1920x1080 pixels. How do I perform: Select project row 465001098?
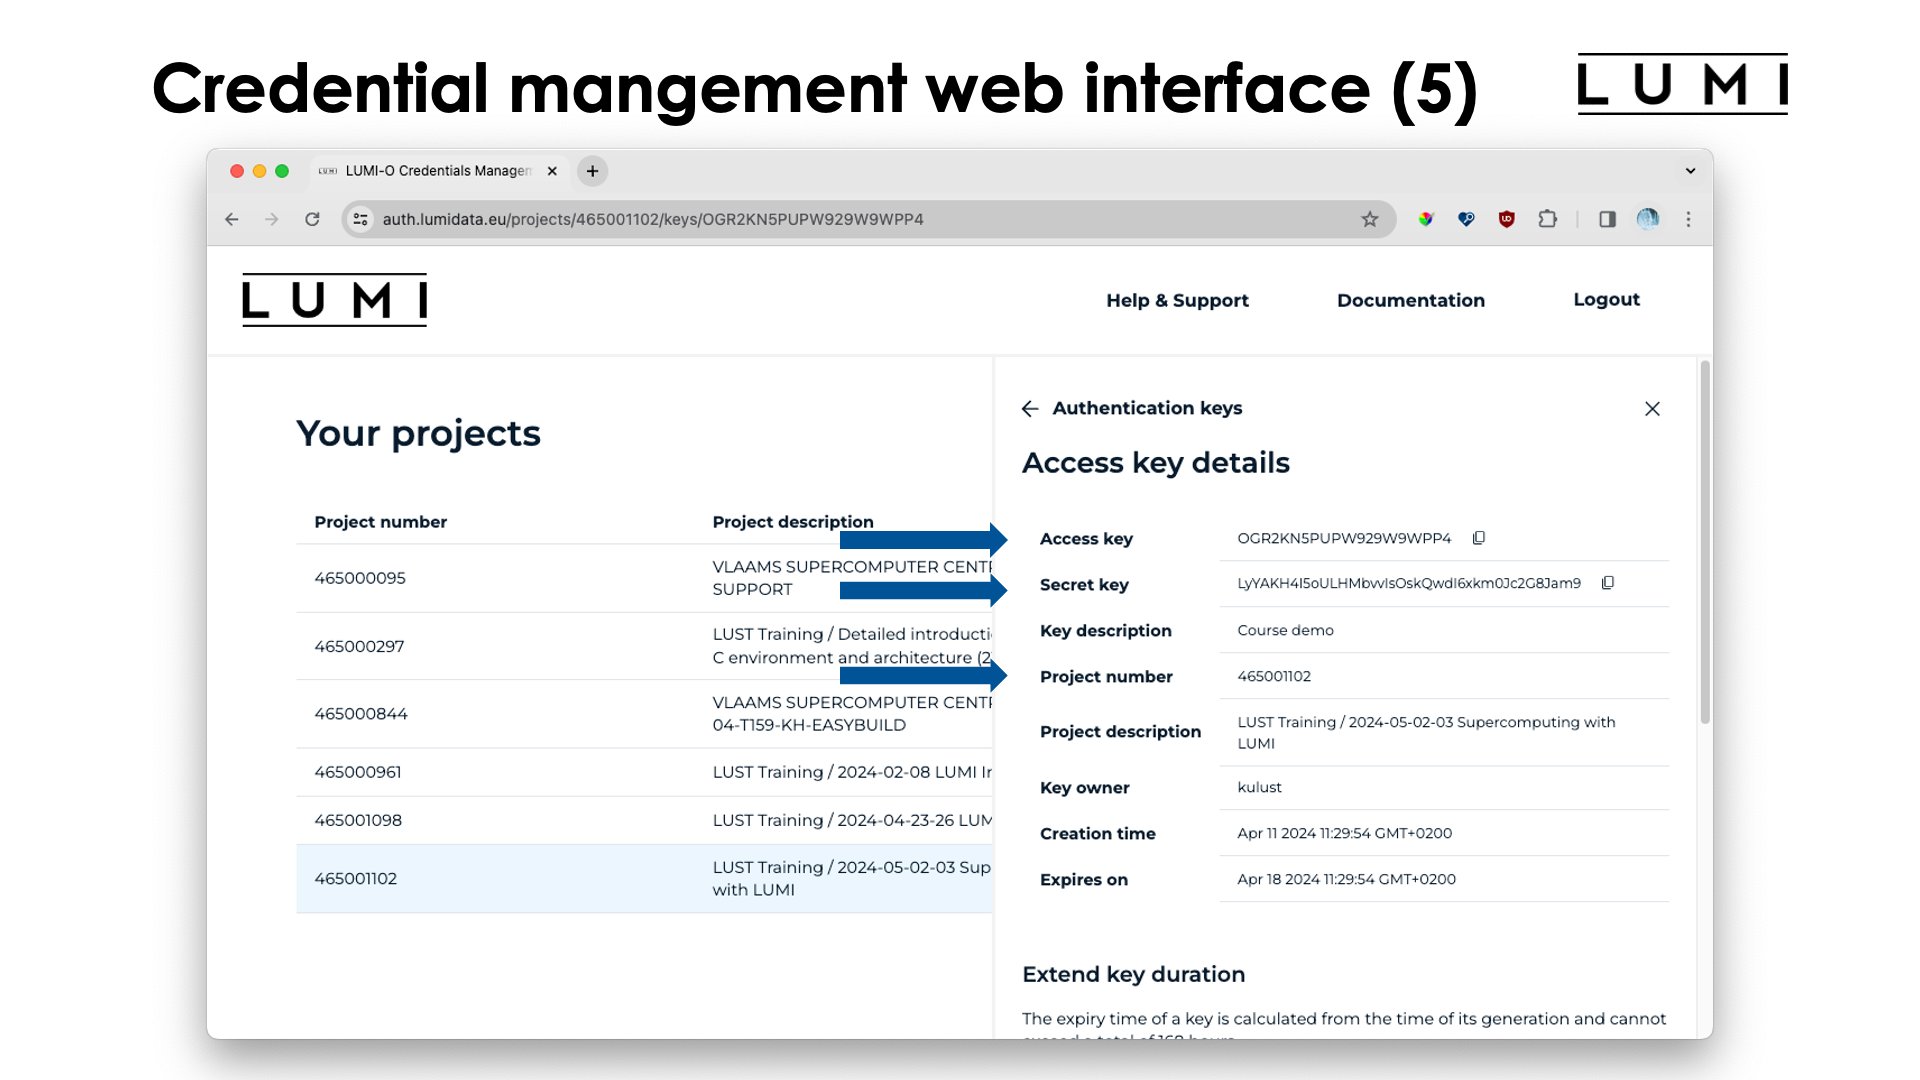point(644,820)
